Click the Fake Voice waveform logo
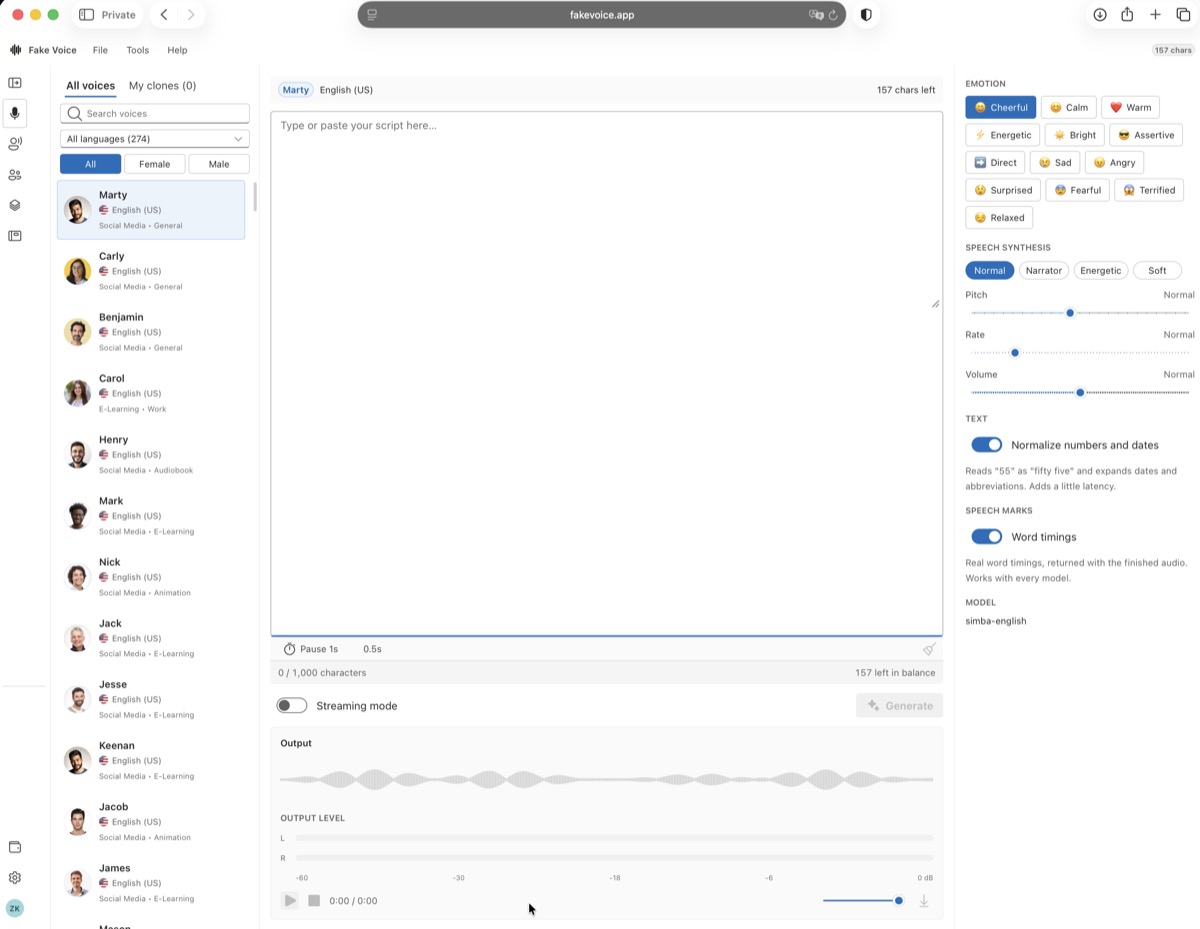Screen dimensions: 1200x929 15,50
